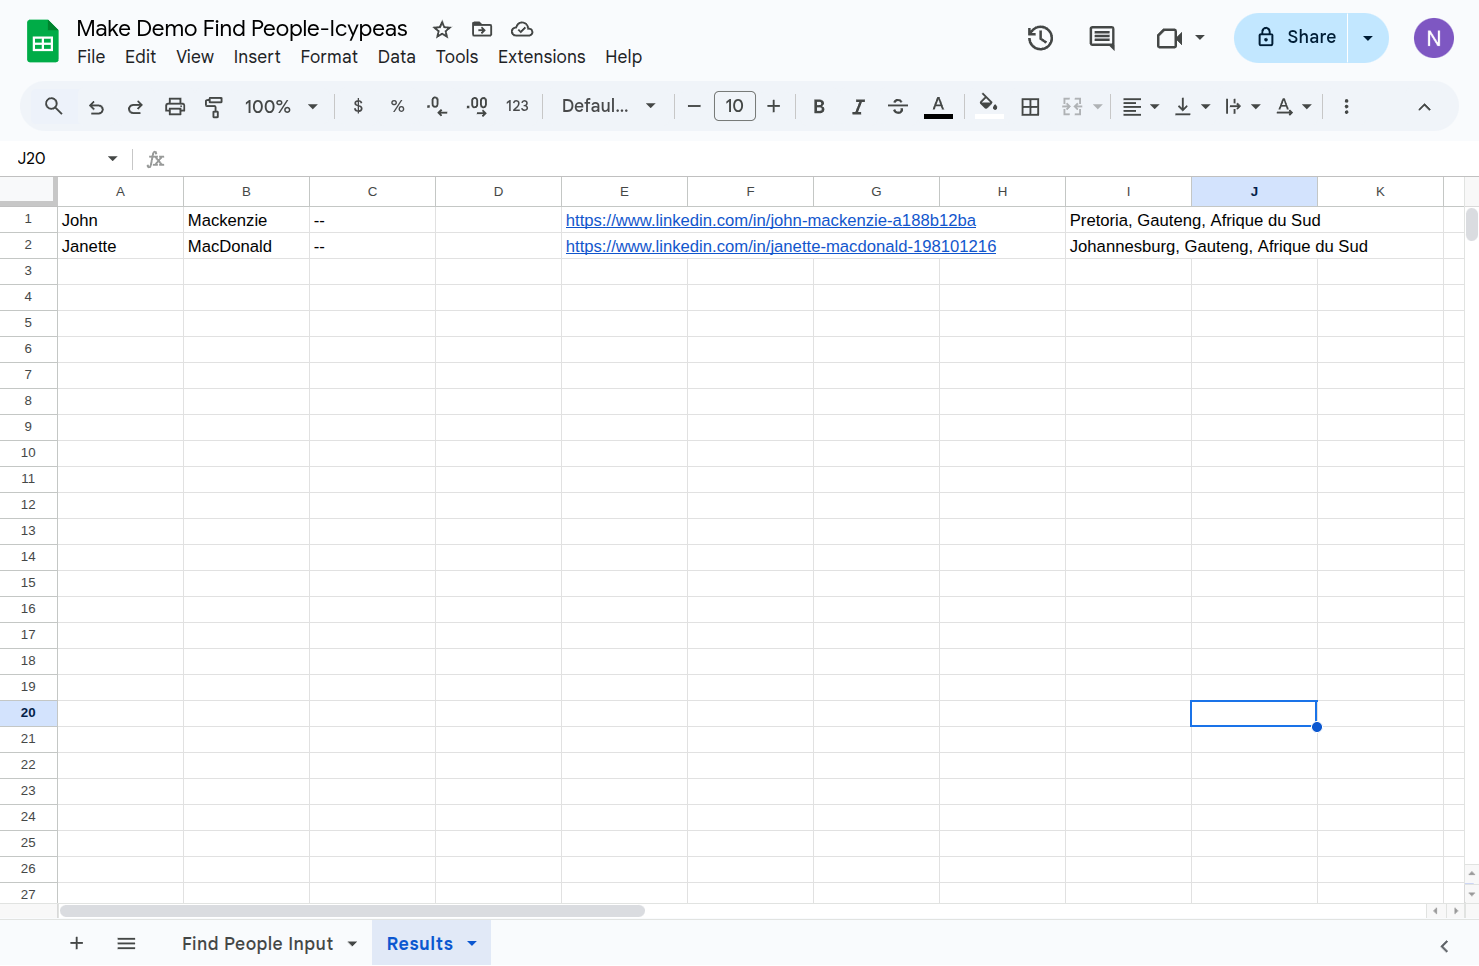This screenshot has width=1479, height=966.
Task: Star the document title
Action: [x=442, y=29]
